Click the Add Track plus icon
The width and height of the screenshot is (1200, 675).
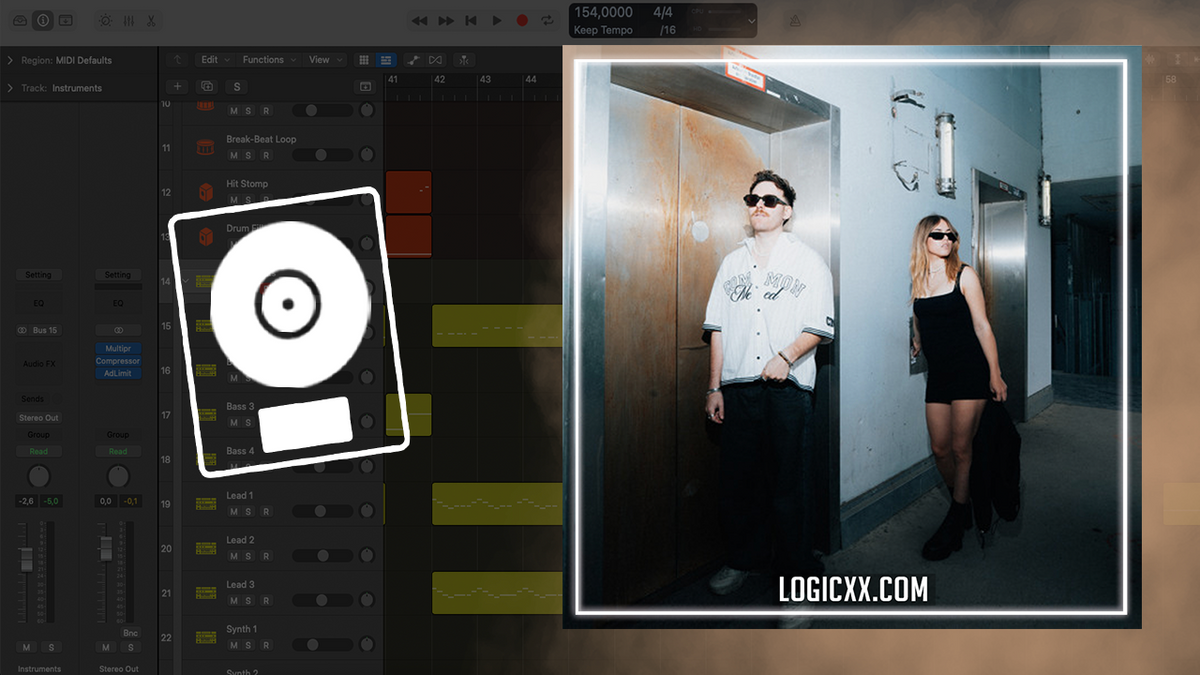click(177, 87)
